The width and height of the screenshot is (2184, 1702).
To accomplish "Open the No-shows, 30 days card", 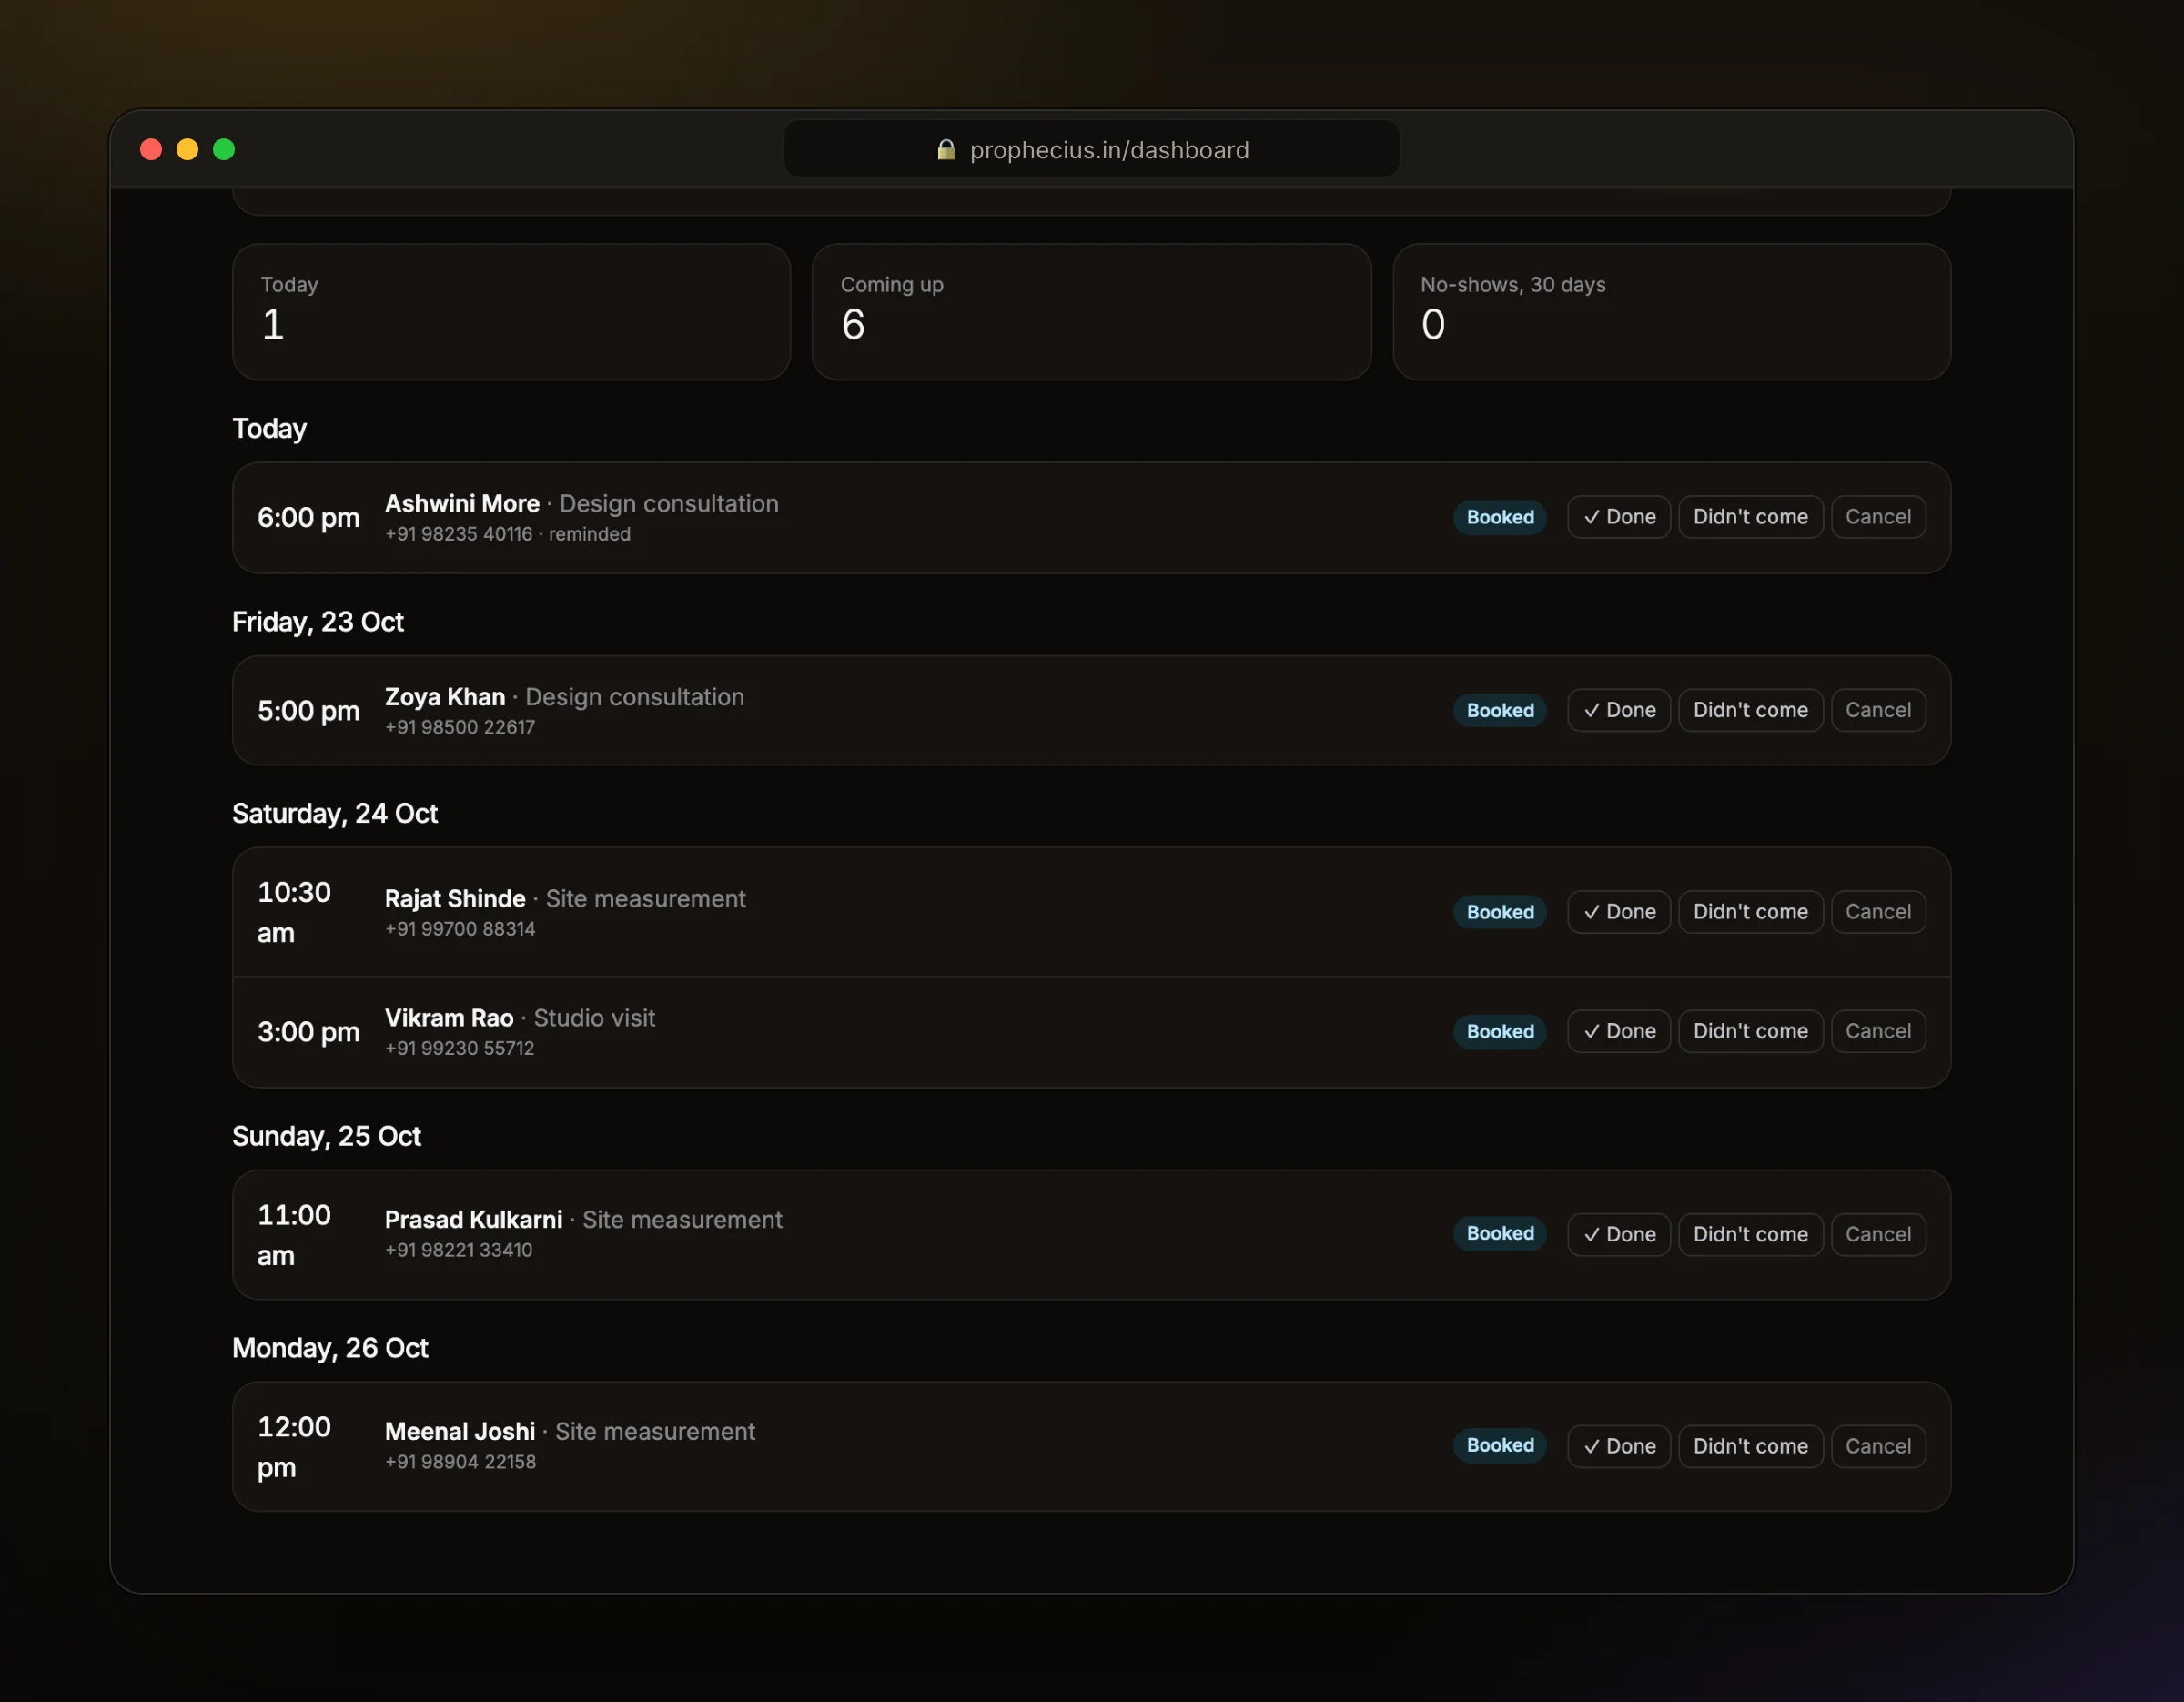I will pos(1671,312).
